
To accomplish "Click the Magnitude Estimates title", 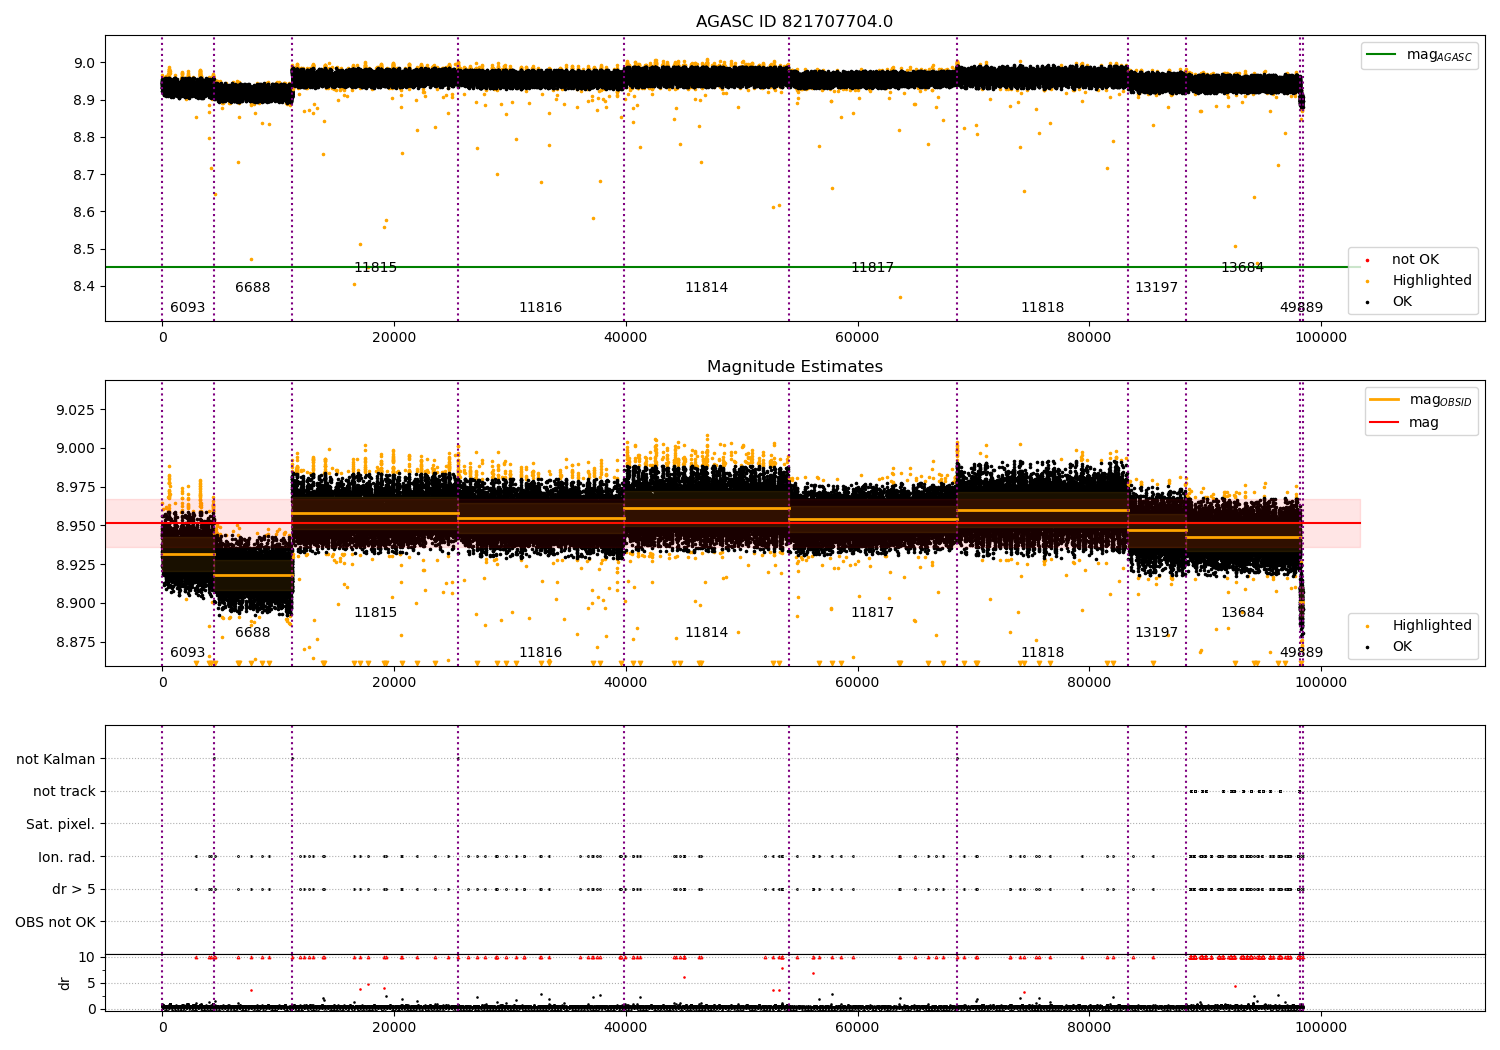I will (794, 367).
